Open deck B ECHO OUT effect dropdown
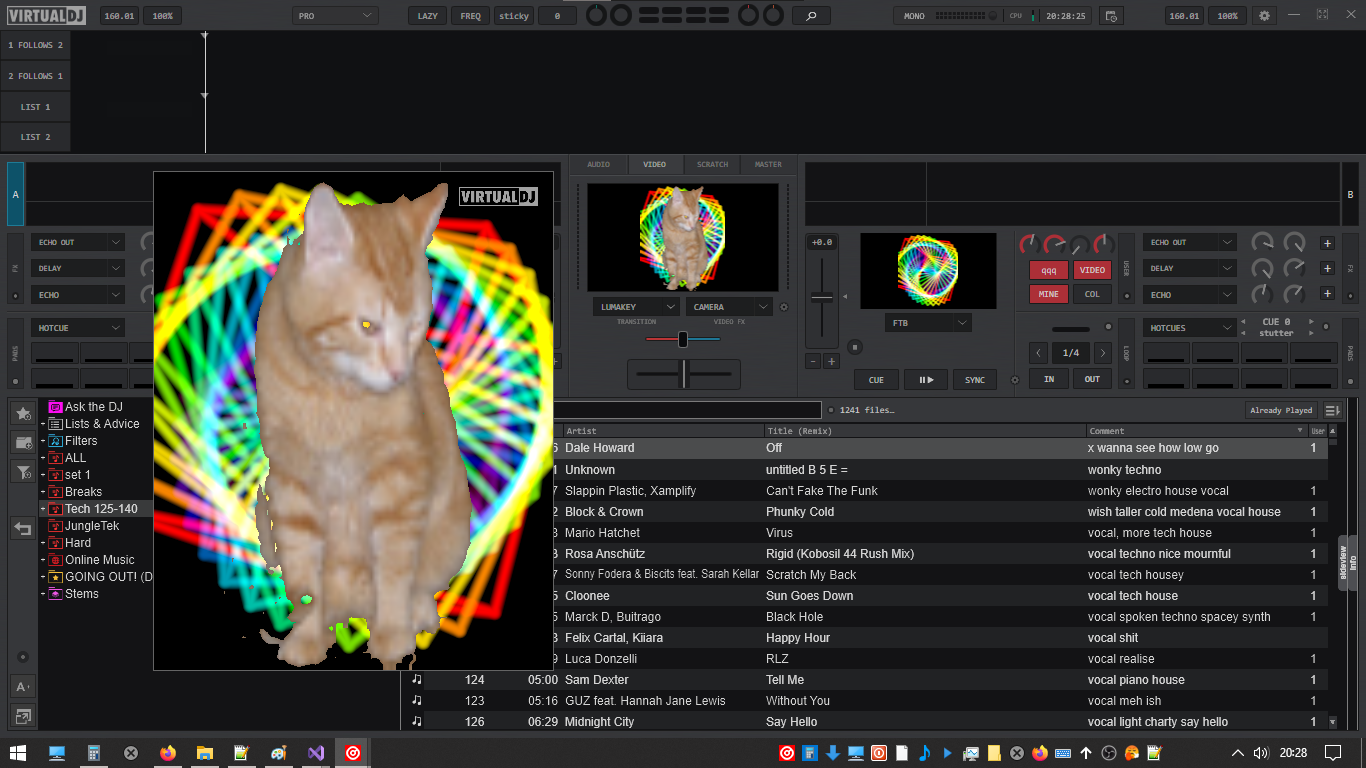1366x768 pixels. click(x=1190, y=242)
